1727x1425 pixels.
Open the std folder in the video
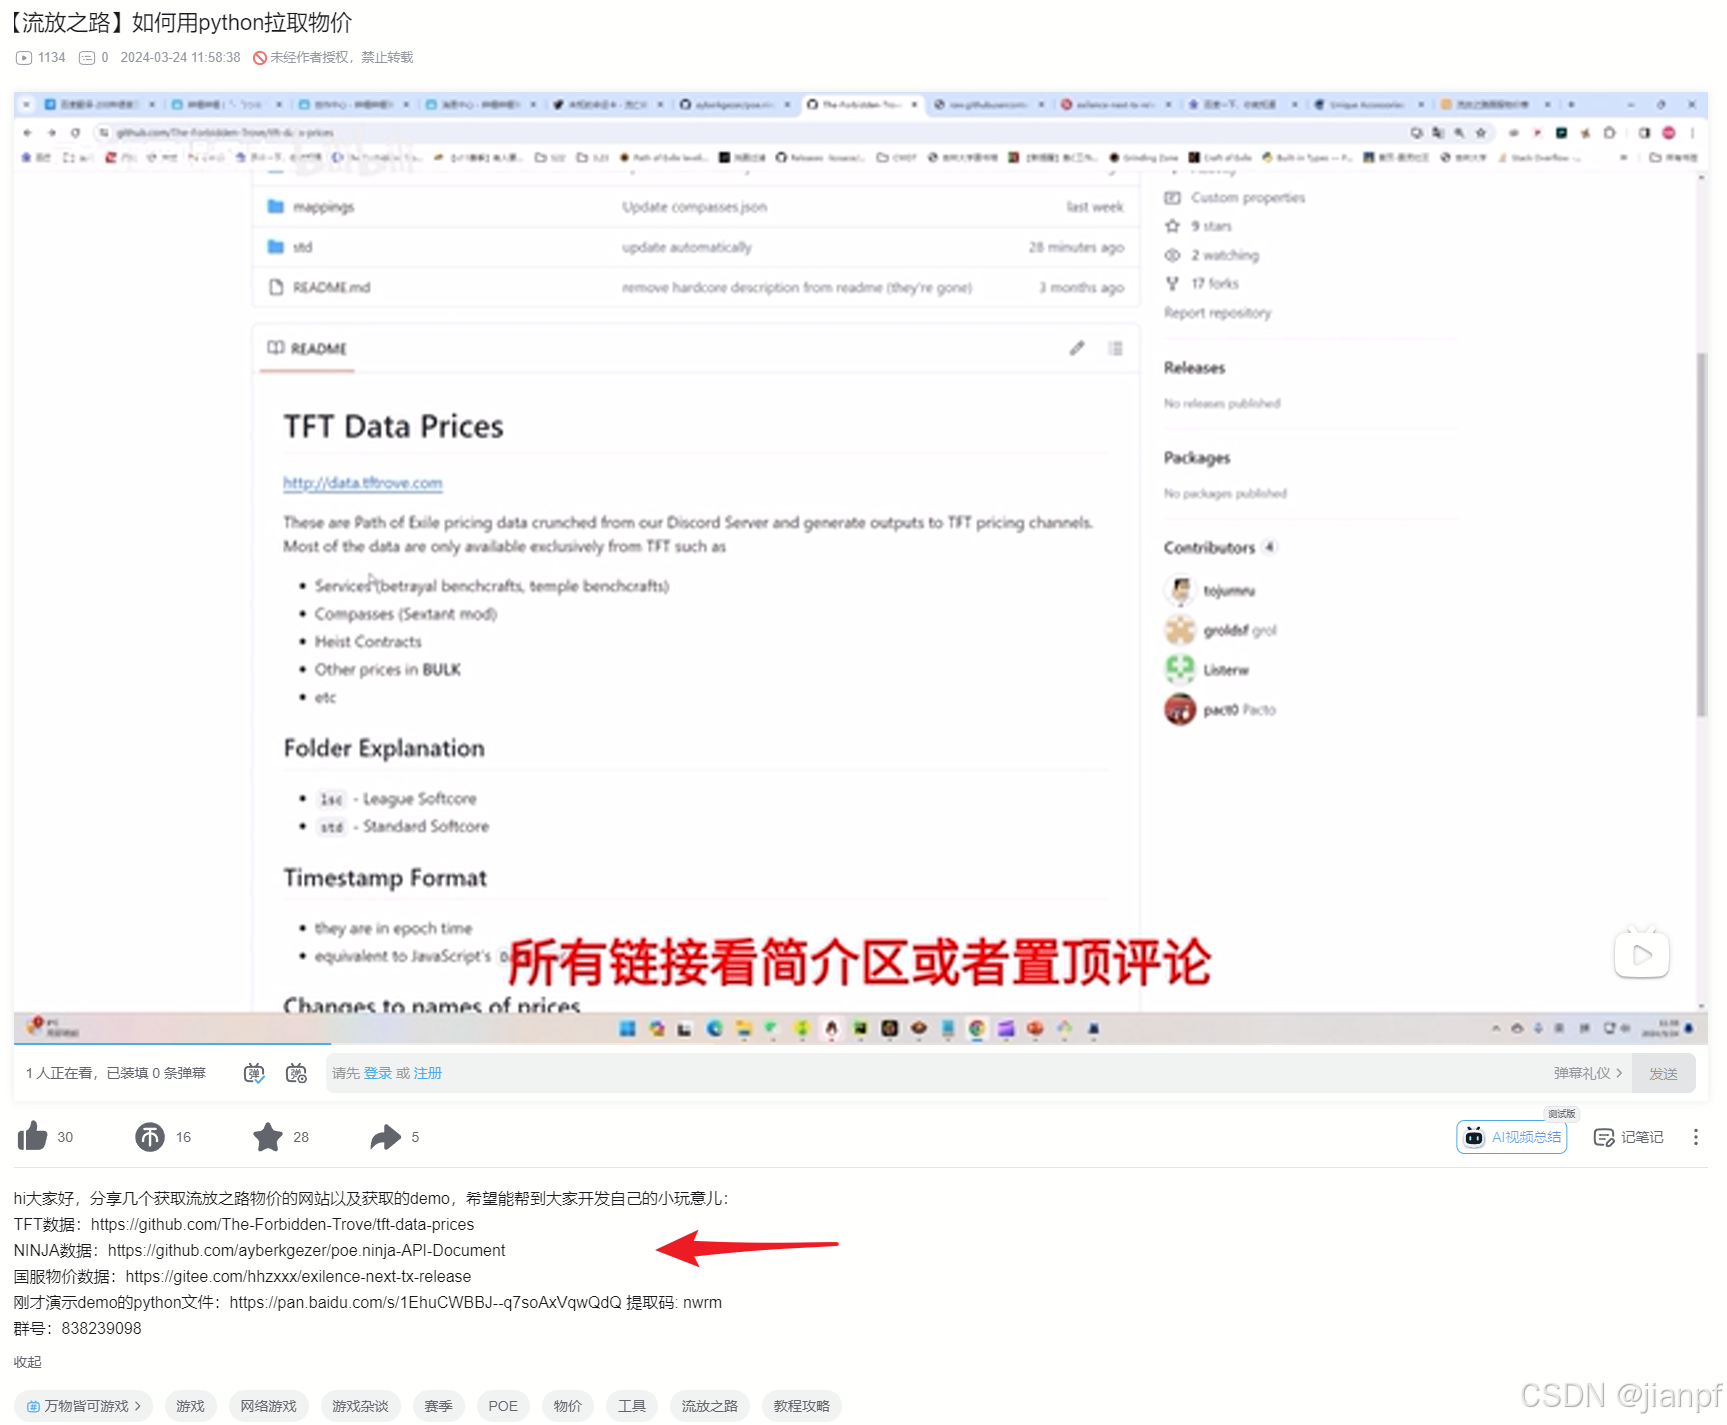coord(302,247)
